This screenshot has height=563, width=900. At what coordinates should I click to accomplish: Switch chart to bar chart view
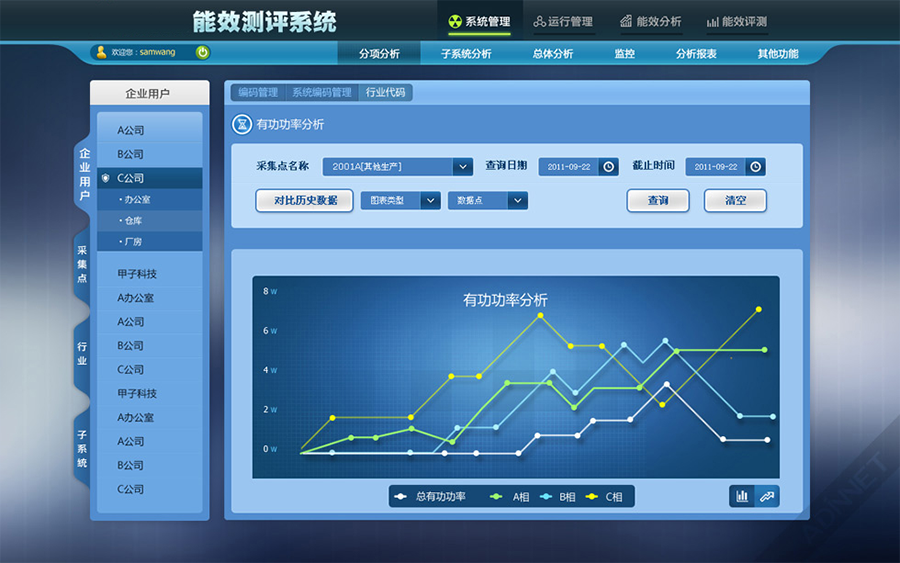click(742, 496)
